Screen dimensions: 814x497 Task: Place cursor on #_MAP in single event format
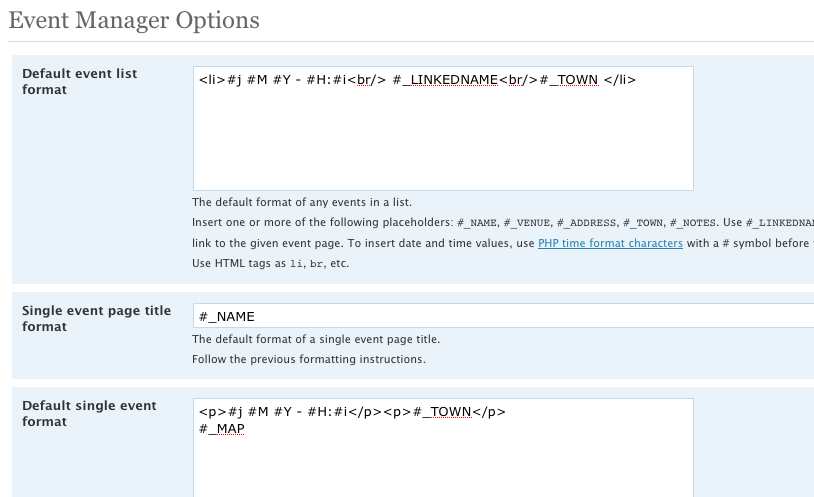pyautogui.click(x=222, y=429)
